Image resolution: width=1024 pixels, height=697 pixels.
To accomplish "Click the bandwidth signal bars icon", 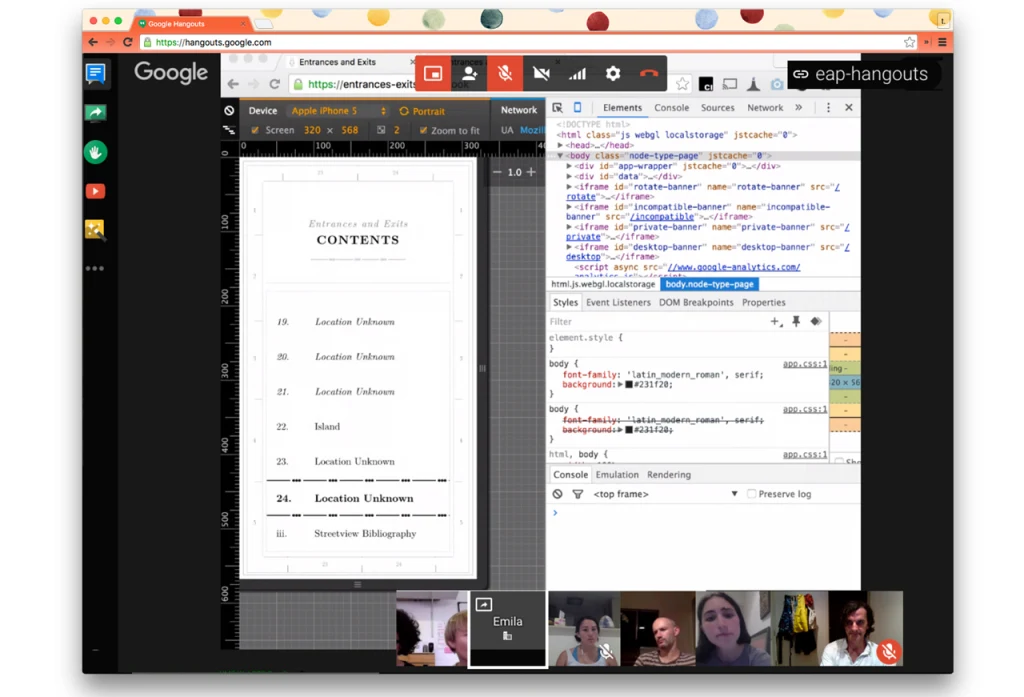I will [x=577, y=74].
